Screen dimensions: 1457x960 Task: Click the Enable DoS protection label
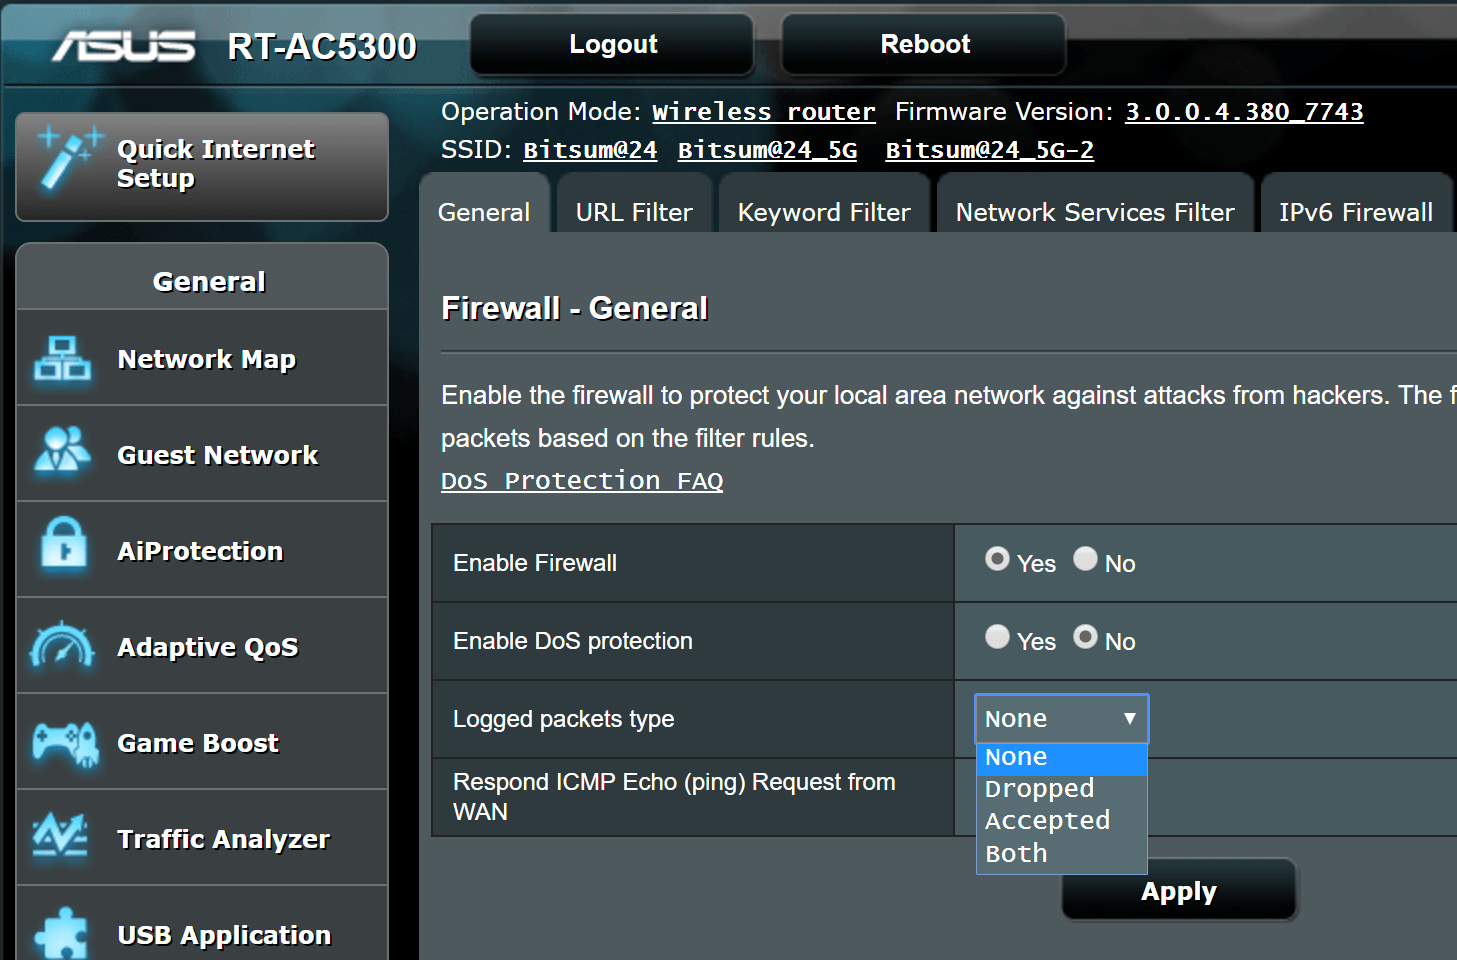[573, 641]
